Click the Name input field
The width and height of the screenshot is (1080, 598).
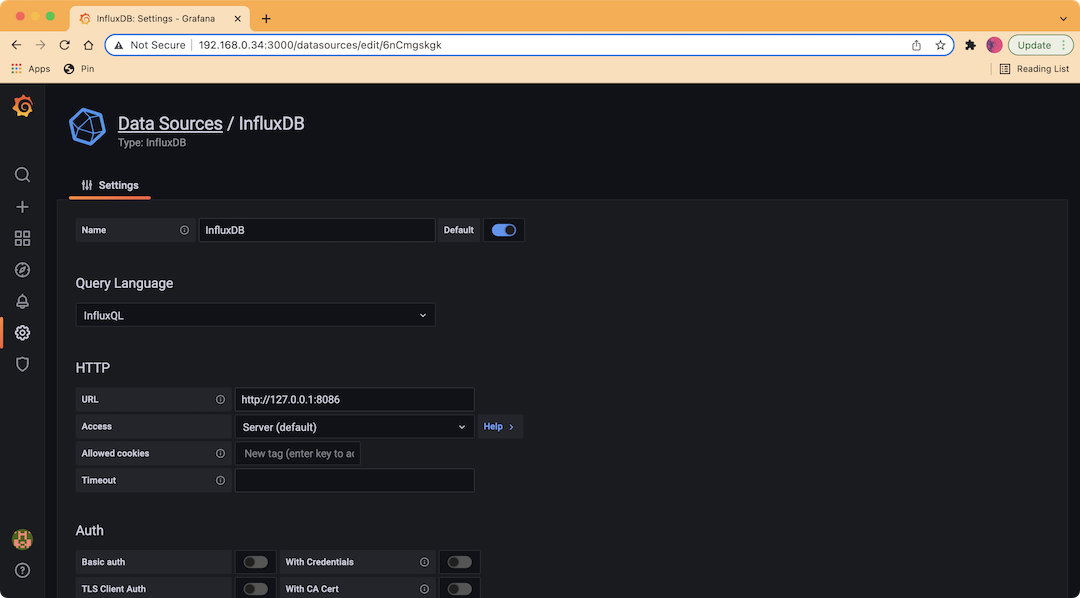[x=317, y=230]
